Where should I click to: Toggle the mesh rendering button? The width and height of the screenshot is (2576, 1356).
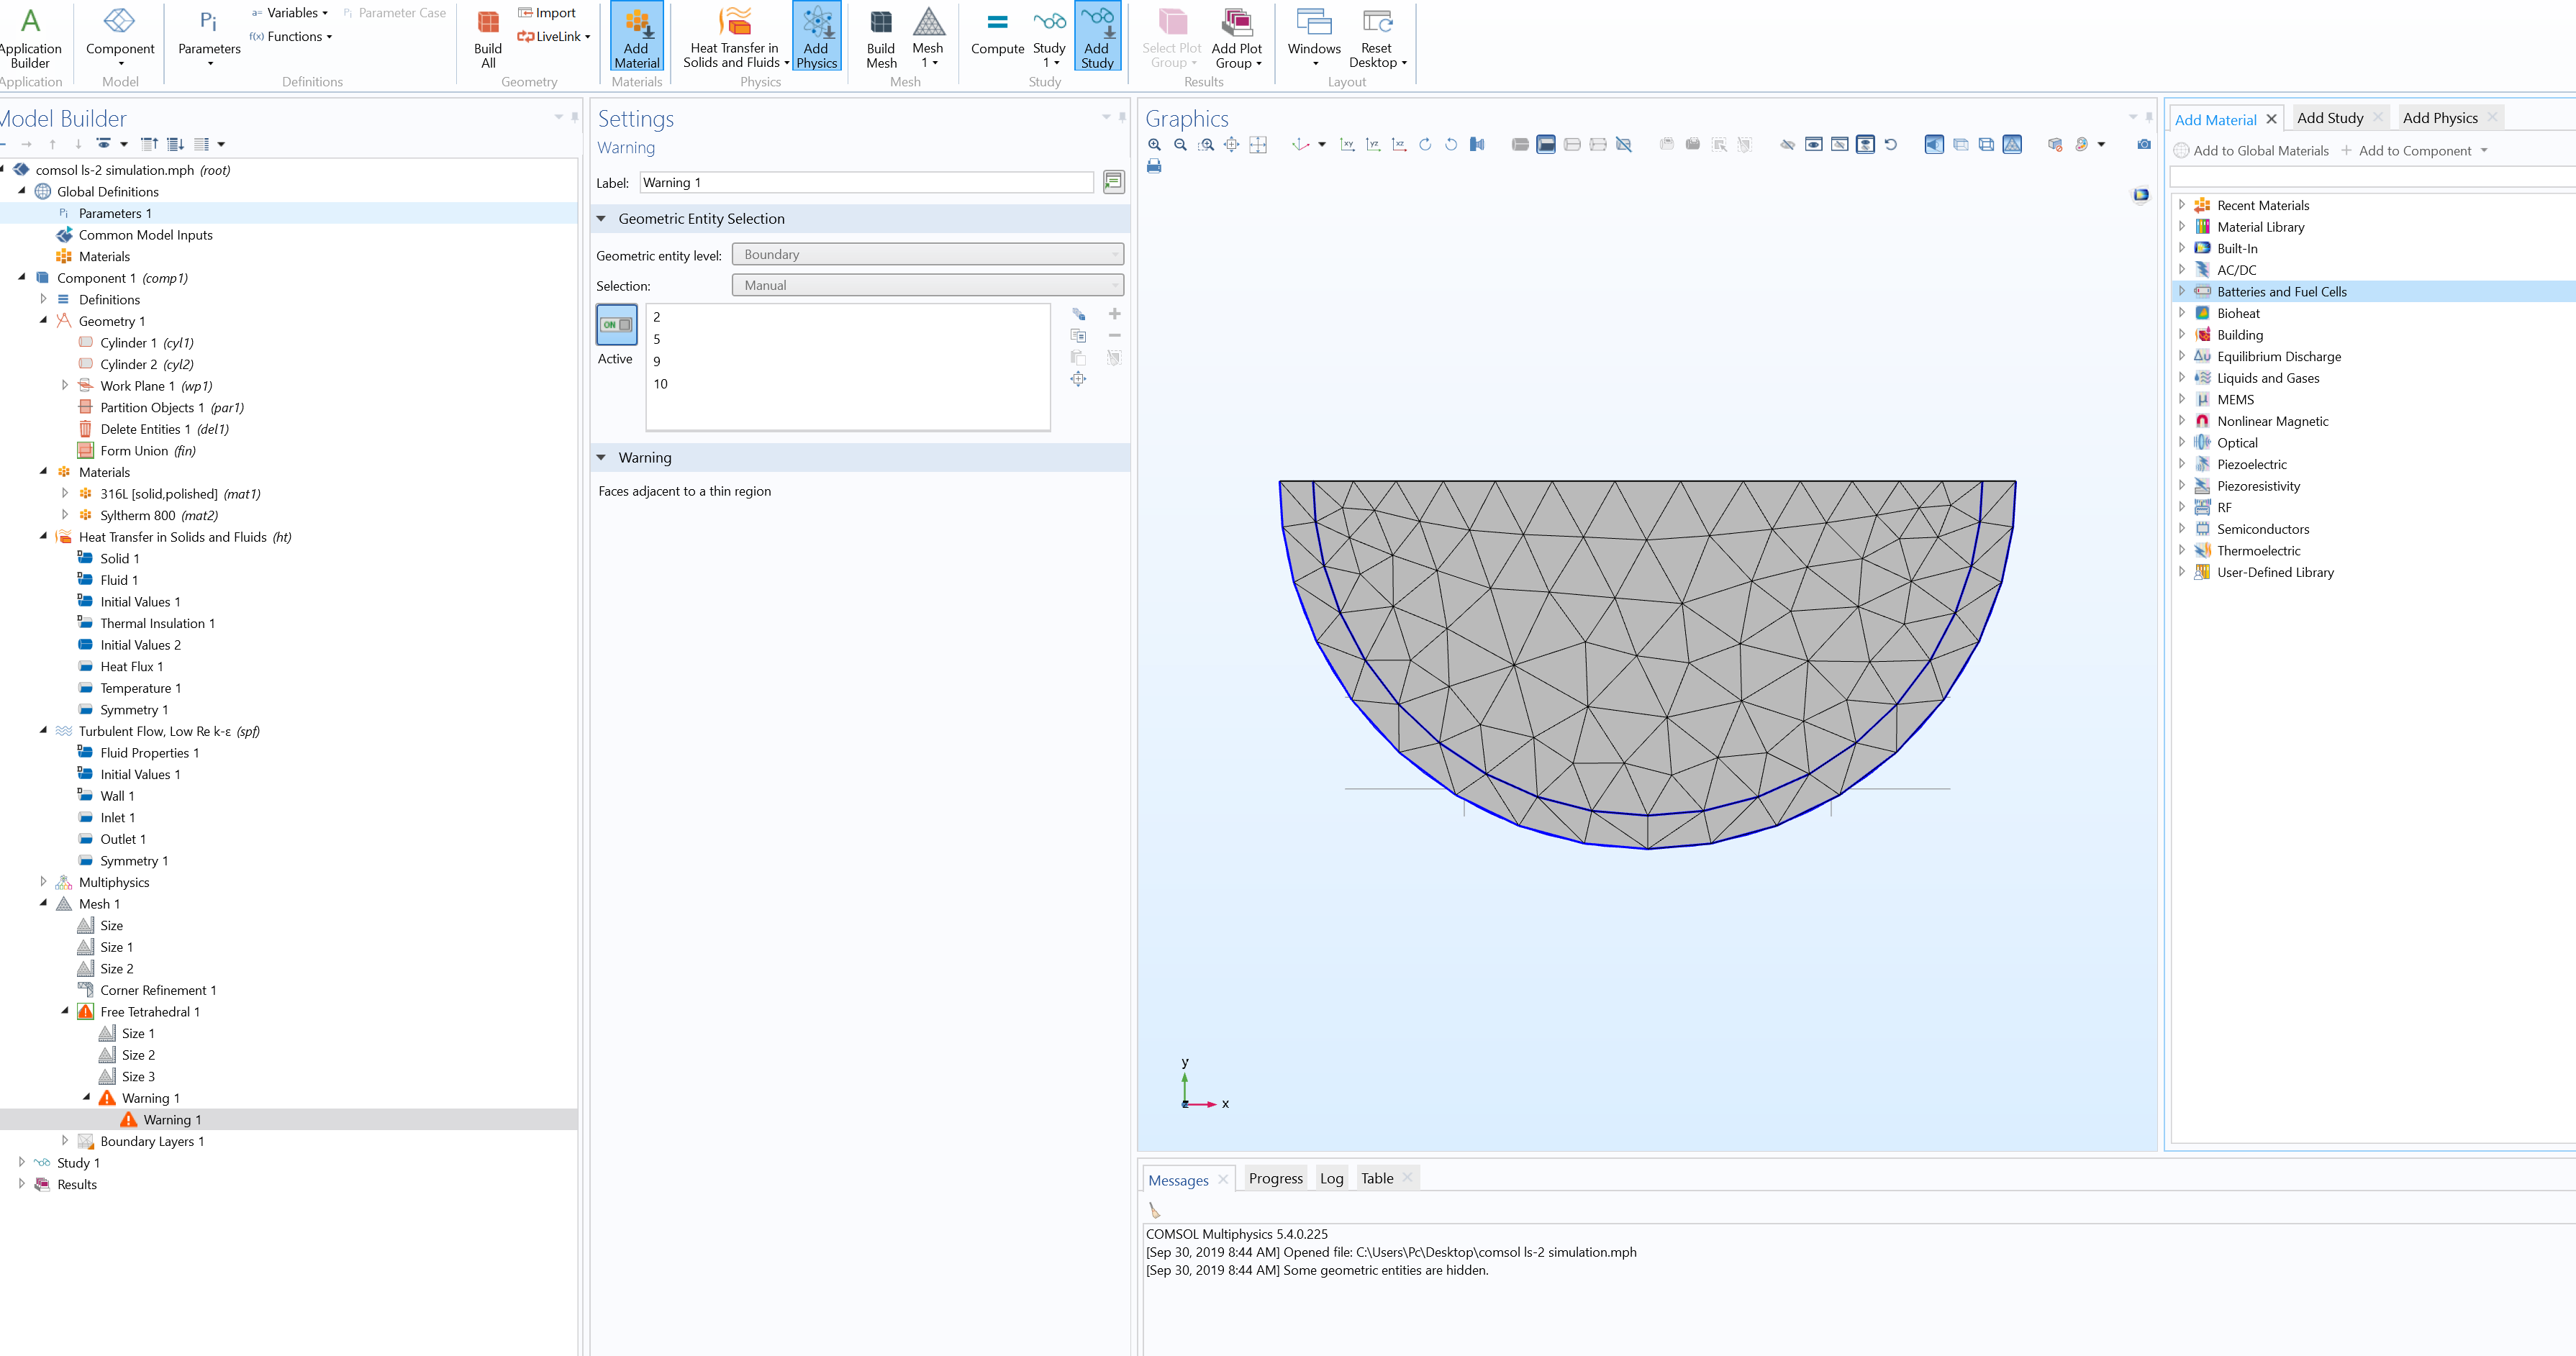[x=2012, y=145]
